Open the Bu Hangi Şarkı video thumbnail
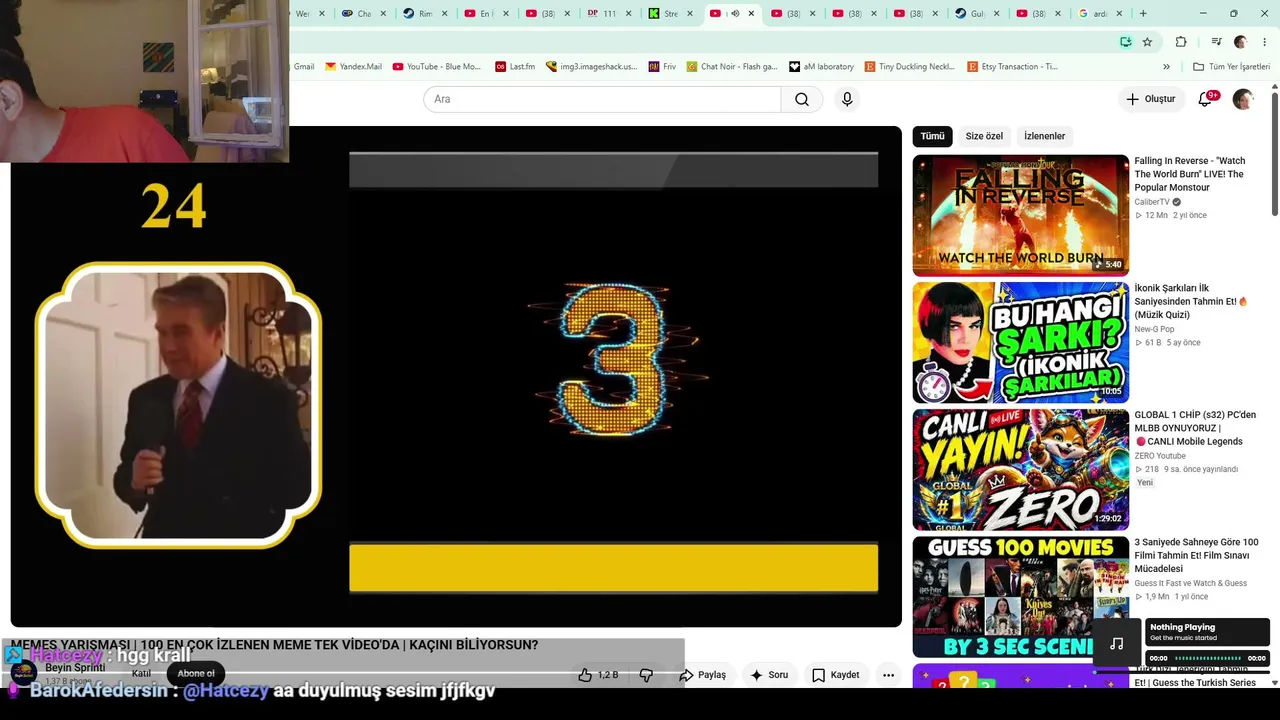 [1021, 343]
